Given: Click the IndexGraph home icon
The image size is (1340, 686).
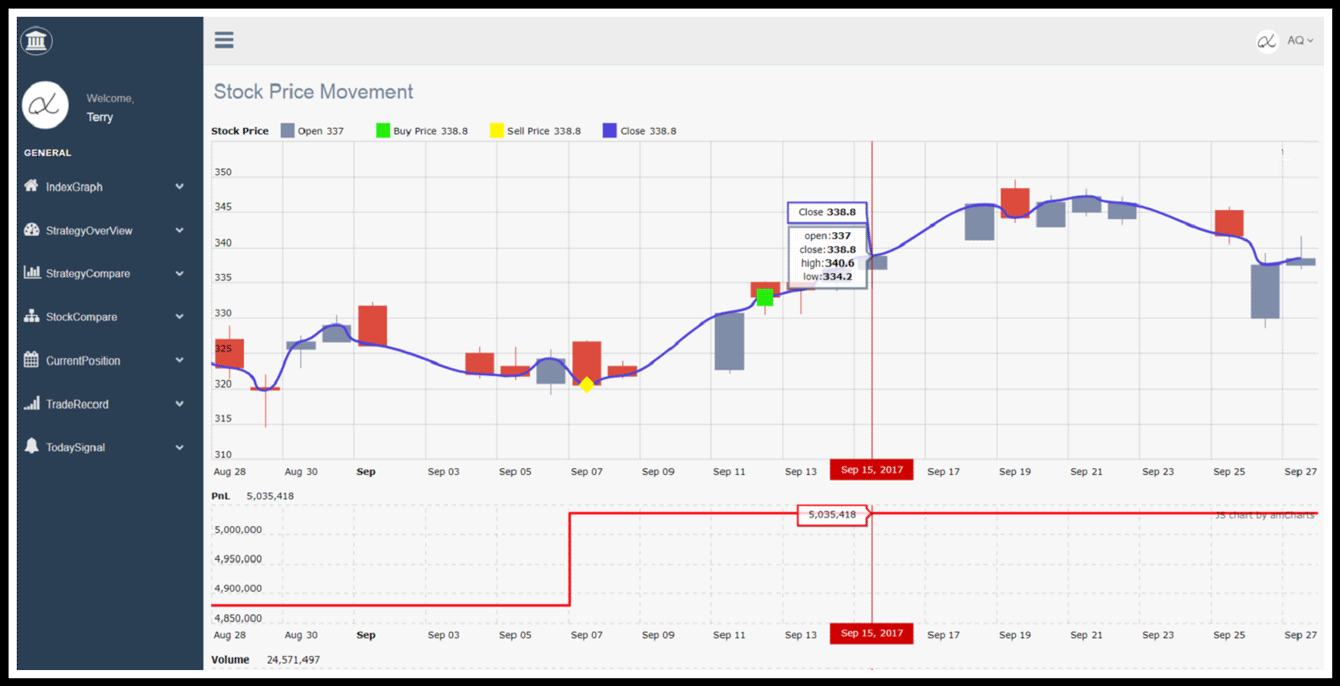Looking at the screenshot, I should pos(32,186).
